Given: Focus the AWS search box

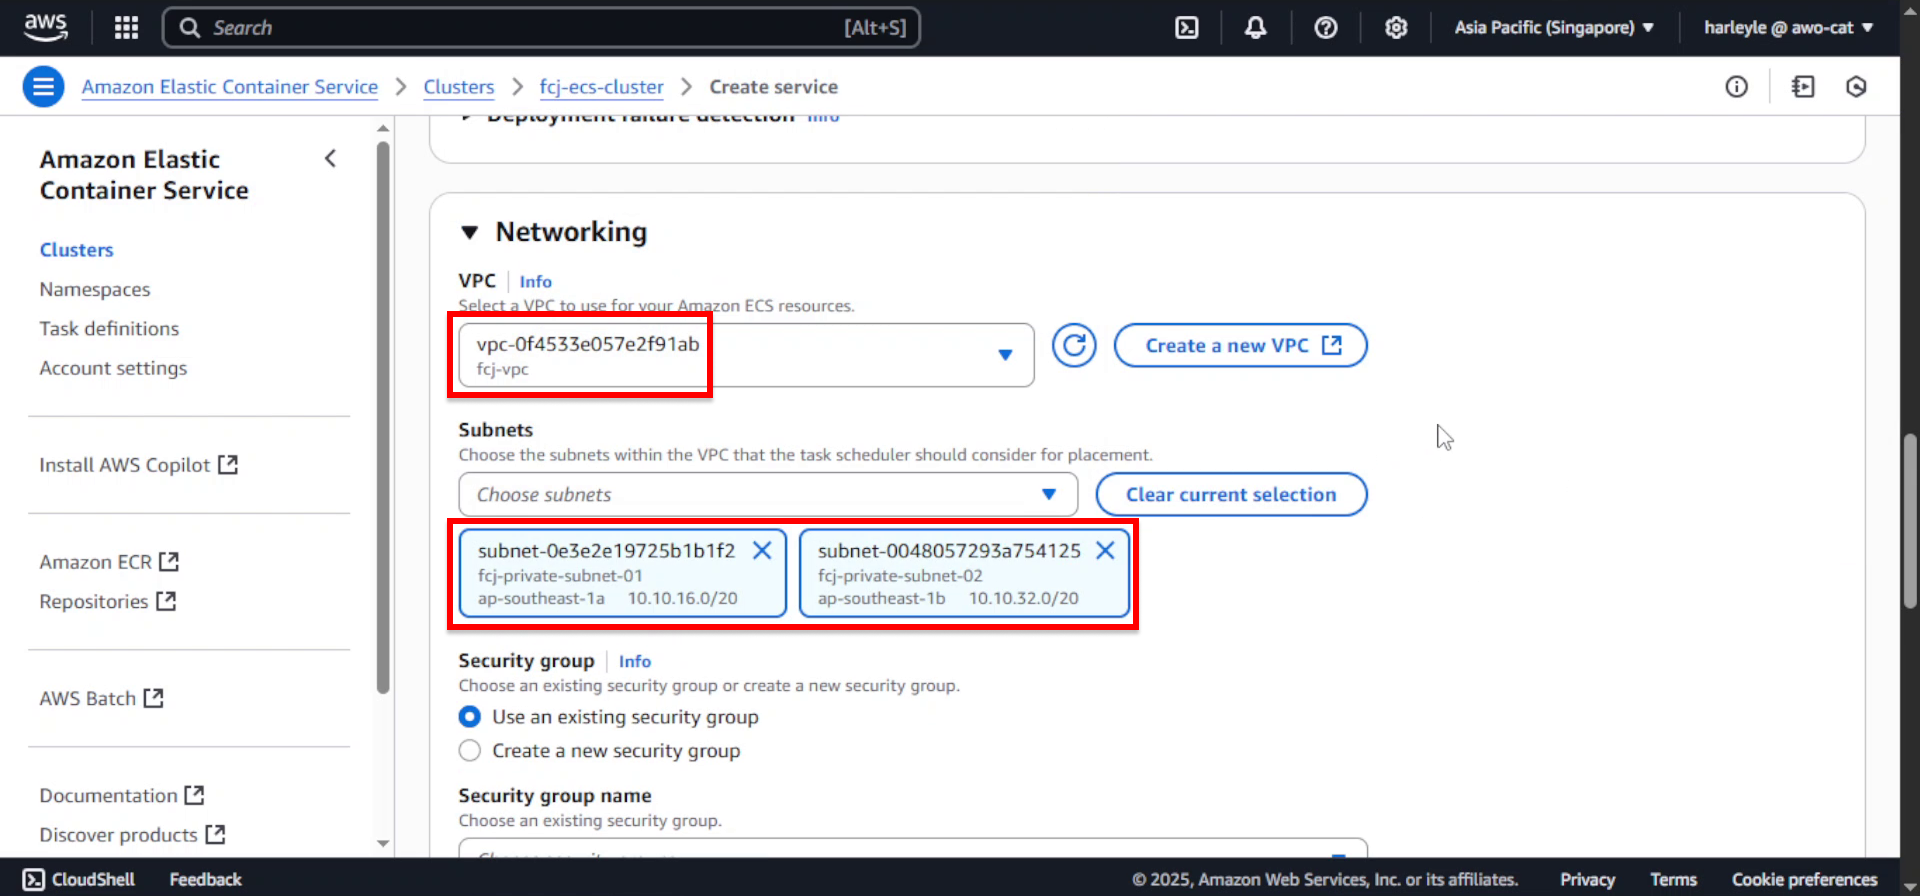Looking at the screenshot, I should [541, 27].
